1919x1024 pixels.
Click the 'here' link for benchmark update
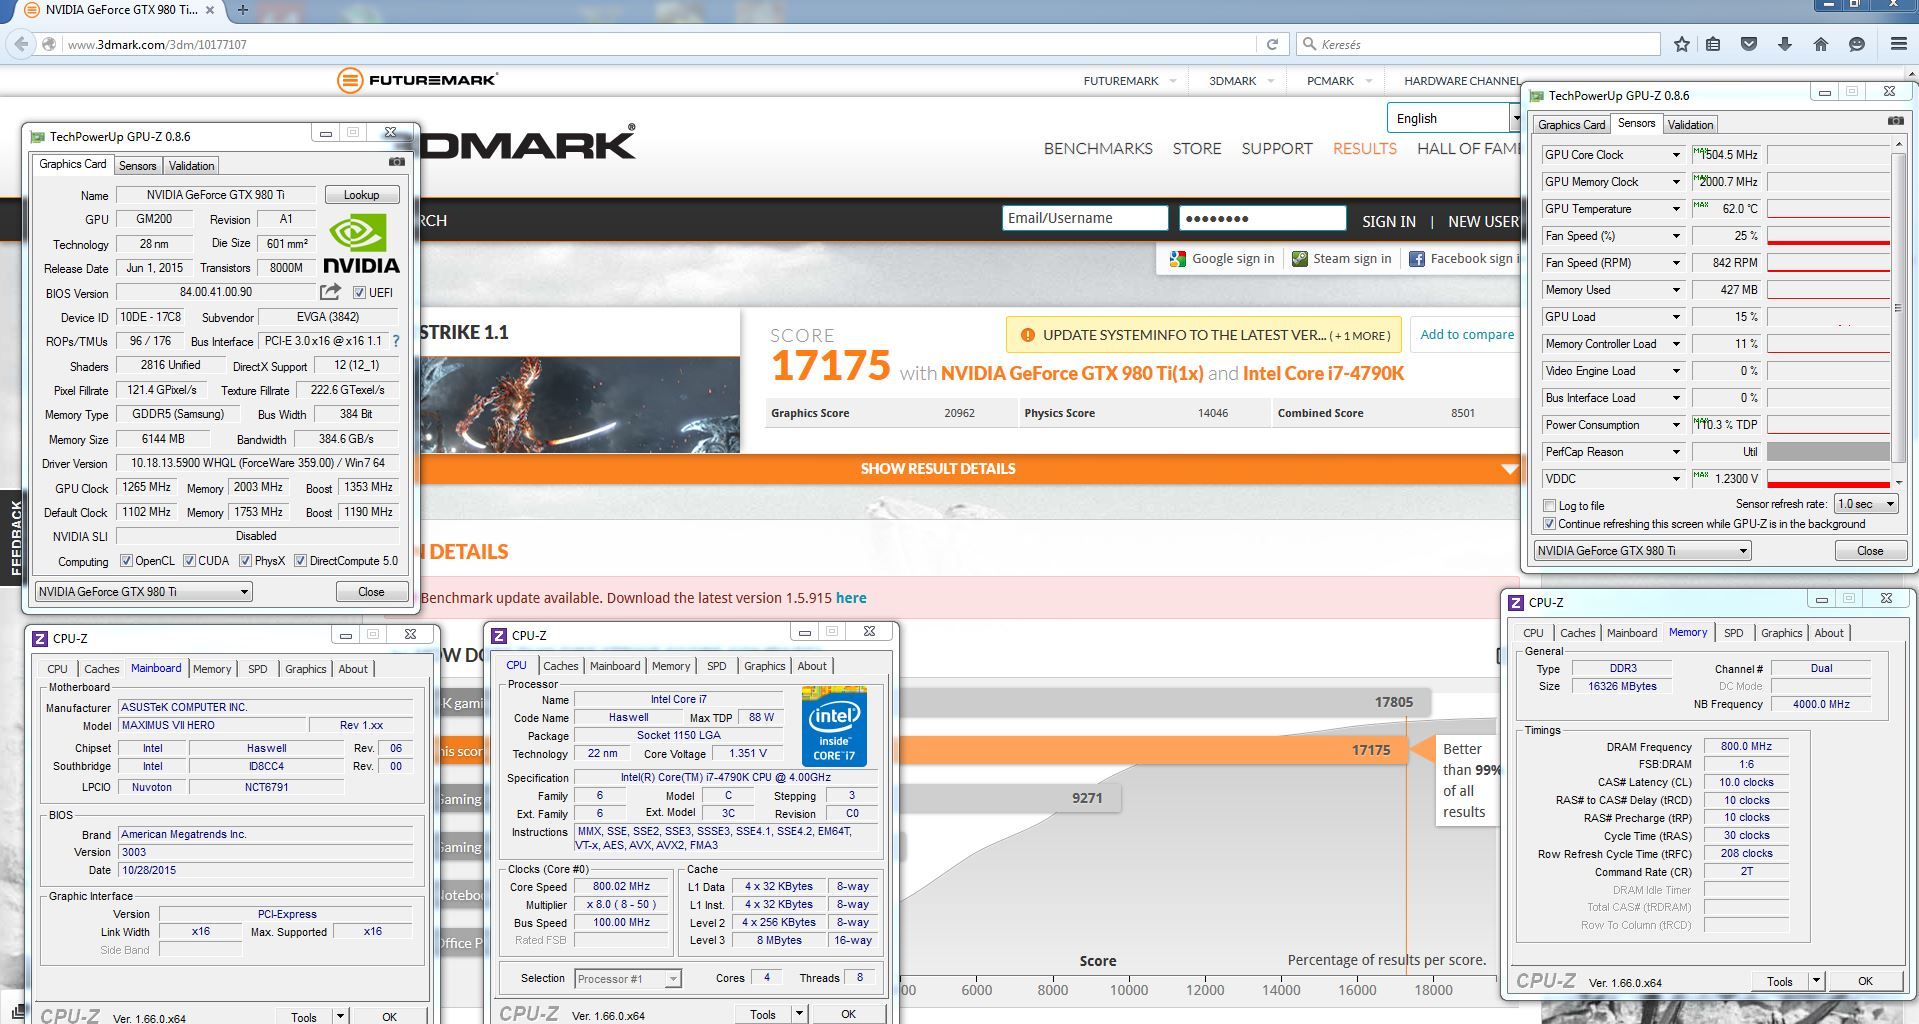(851, 598)
